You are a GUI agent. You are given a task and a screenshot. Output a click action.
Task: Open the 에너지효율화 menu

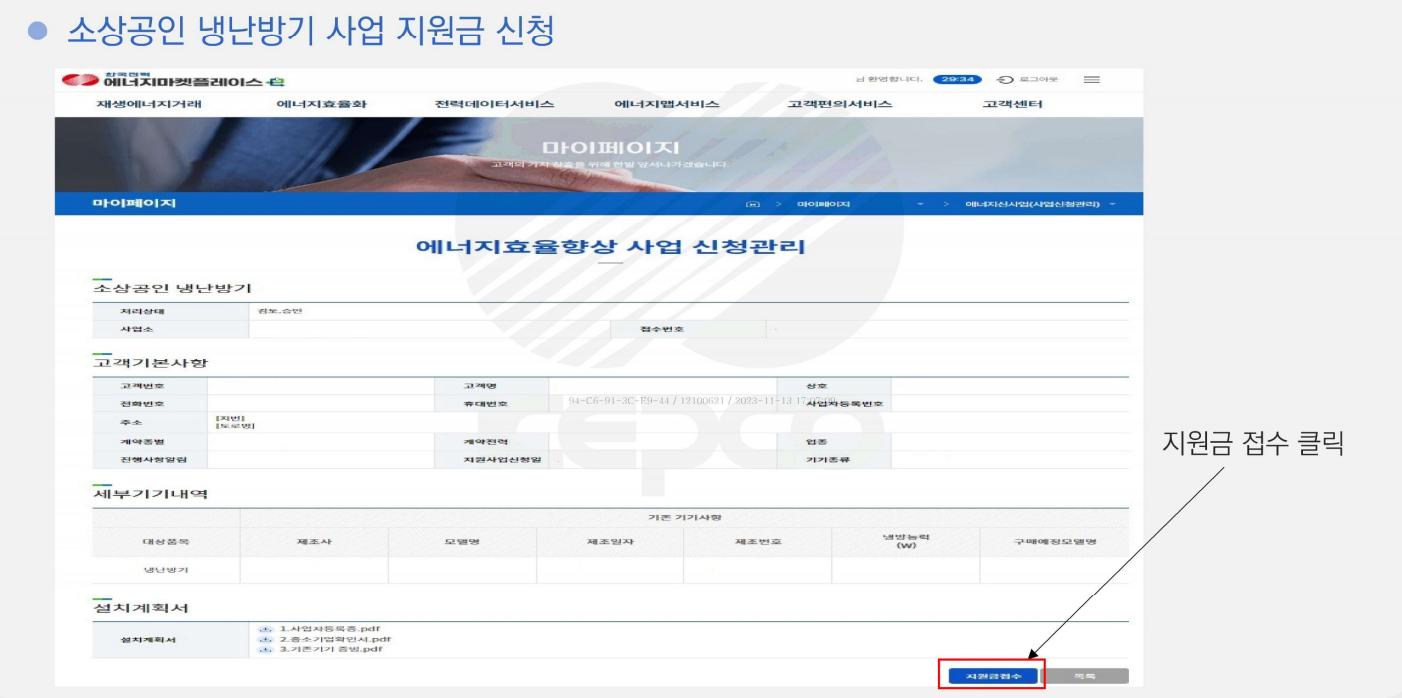point(321,104)
